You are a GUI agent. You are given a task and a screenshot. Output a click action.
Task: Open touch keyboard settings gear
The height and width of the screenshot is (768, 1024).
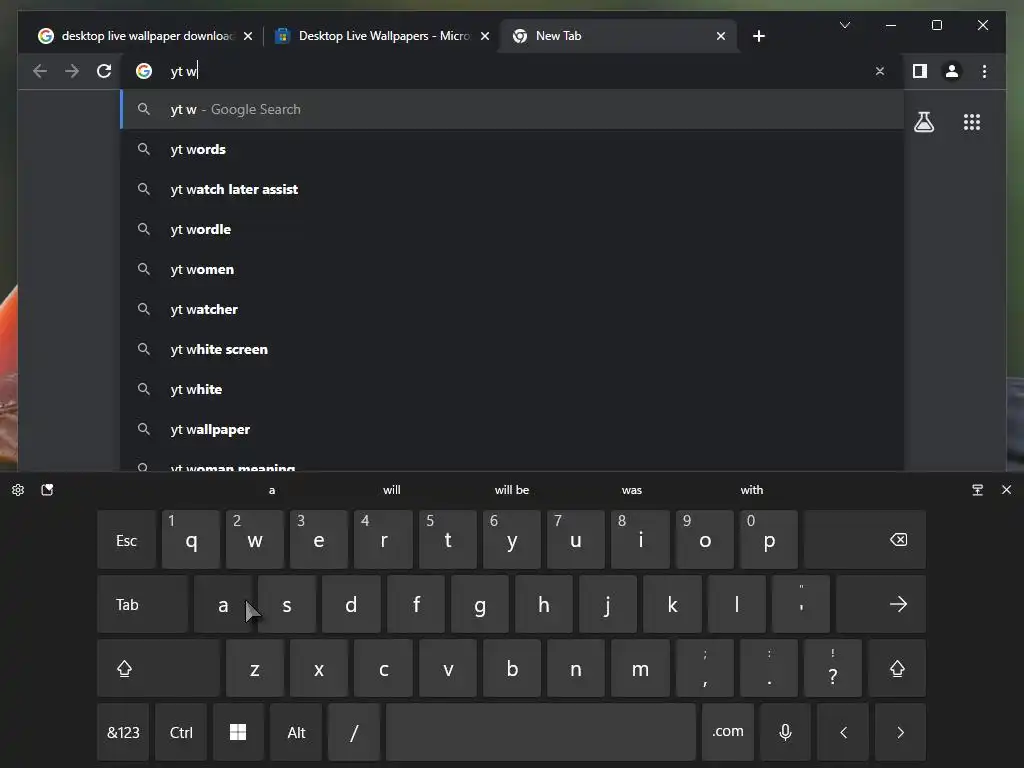point(18,490)
